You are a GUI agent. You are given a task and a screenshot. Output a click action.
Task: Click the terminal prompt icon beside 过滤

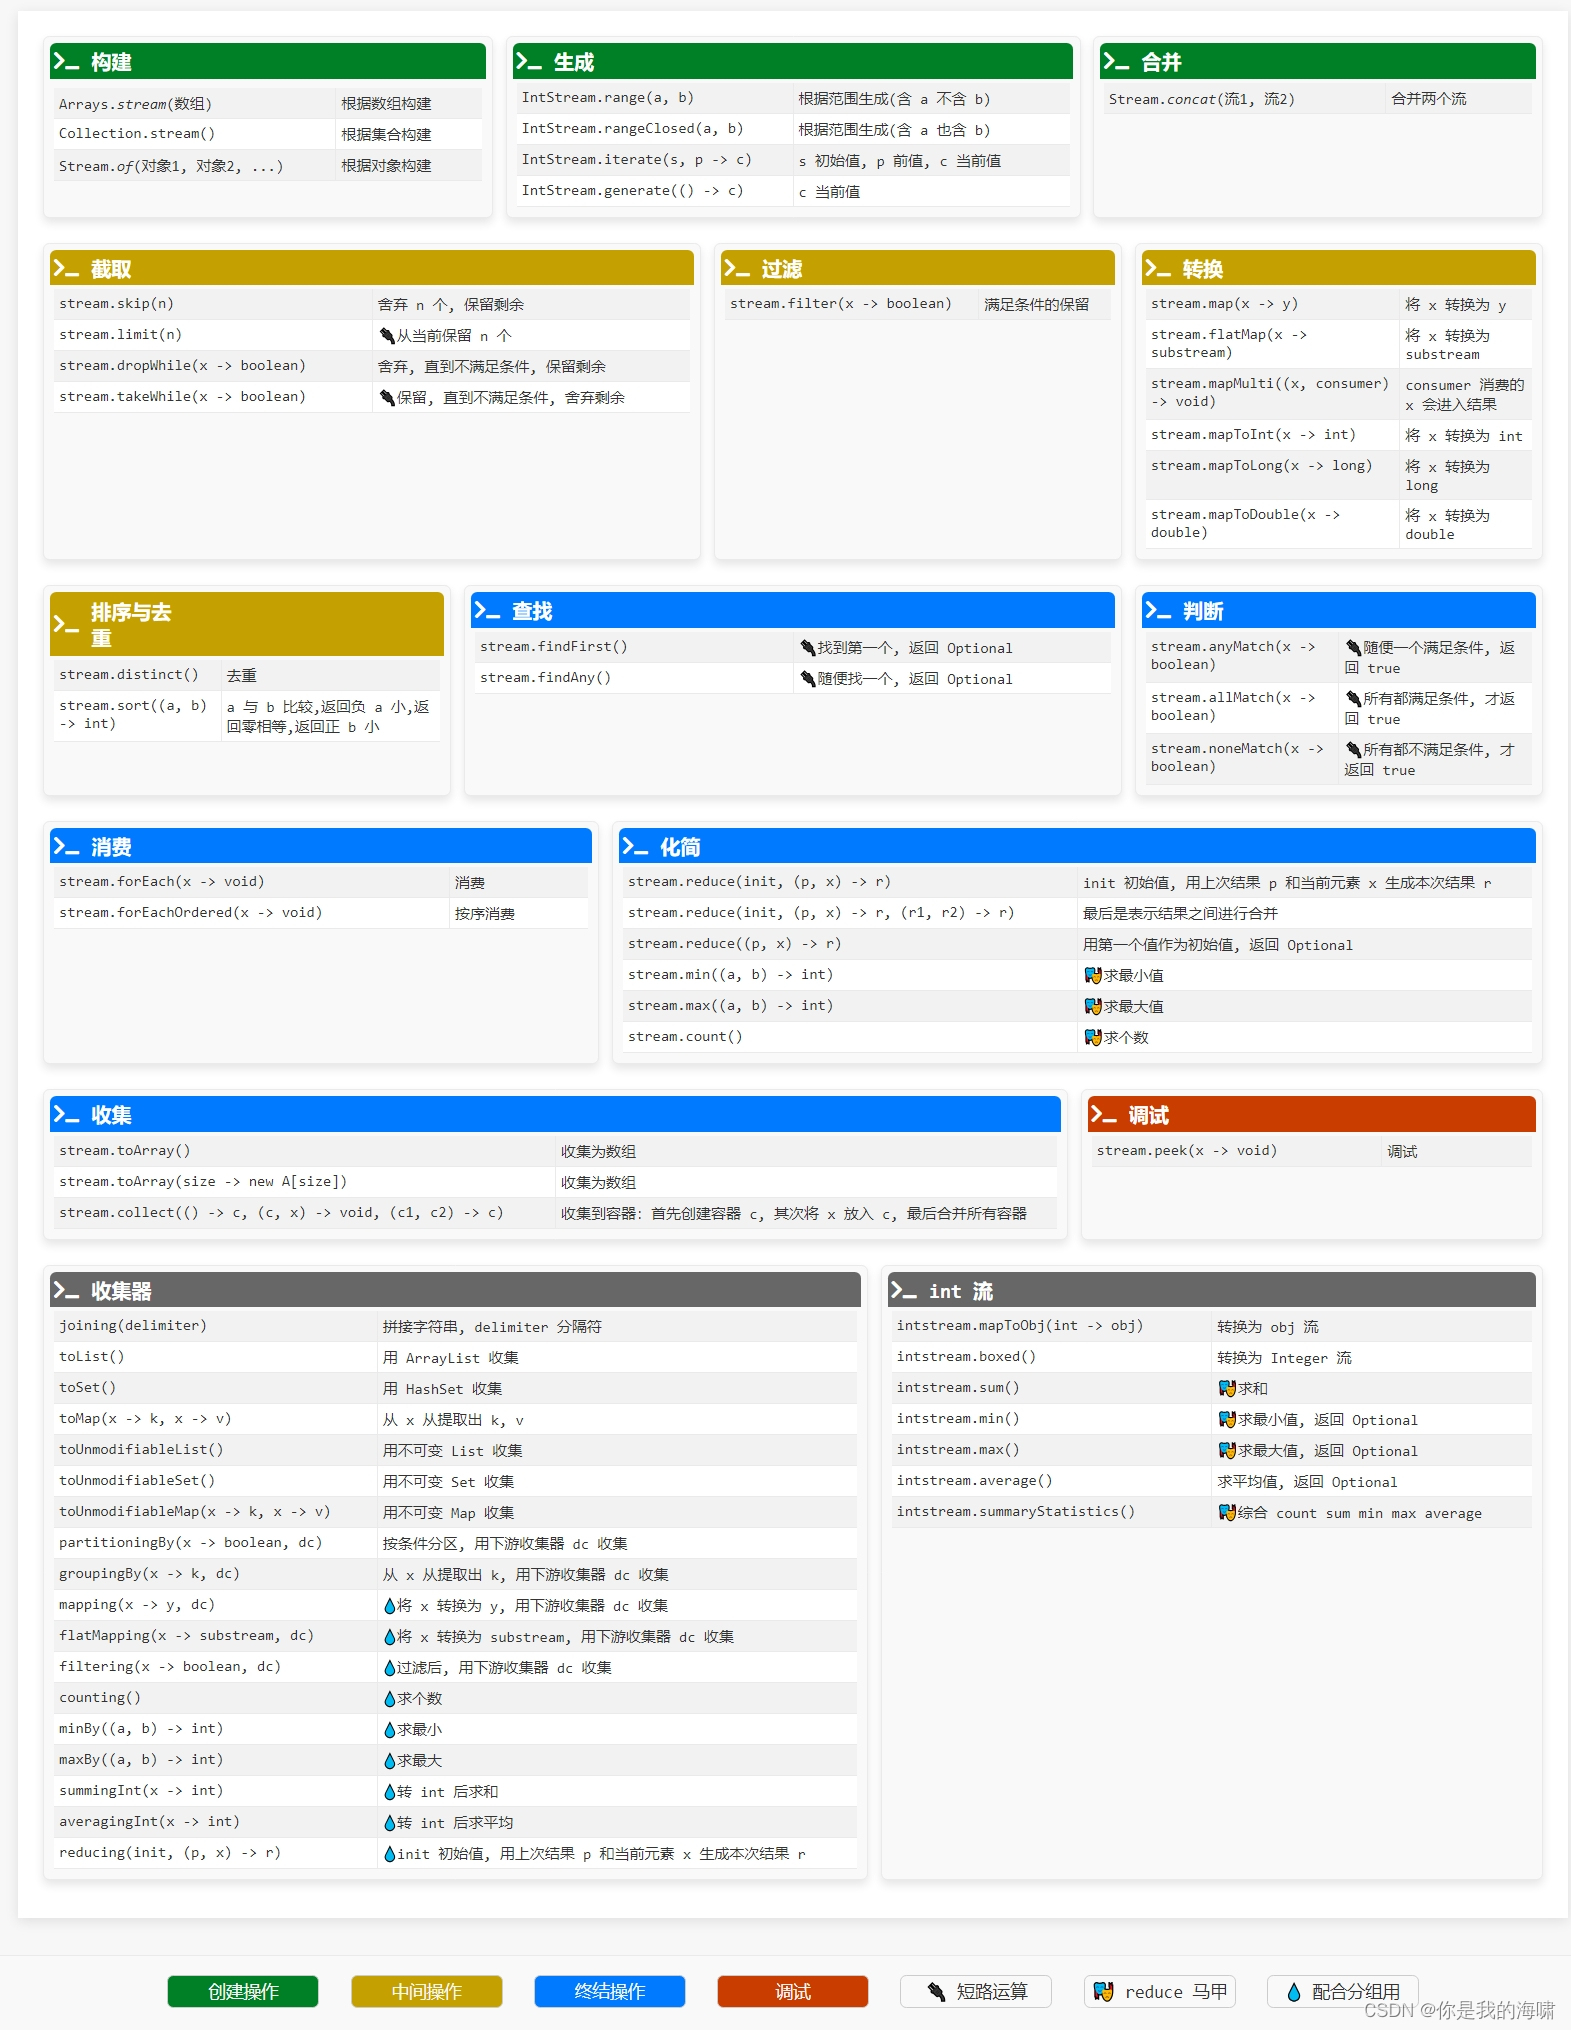[737, 269]
